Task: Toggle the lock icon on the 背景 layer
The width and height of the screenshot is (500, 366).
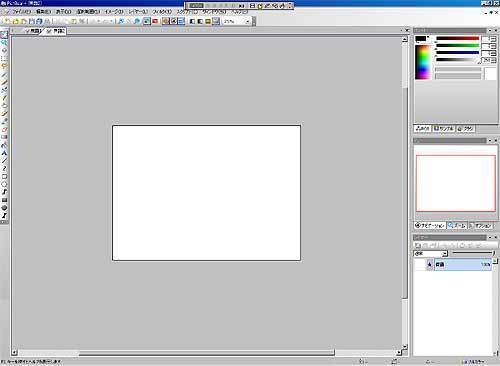Action: tap(429, 265)
